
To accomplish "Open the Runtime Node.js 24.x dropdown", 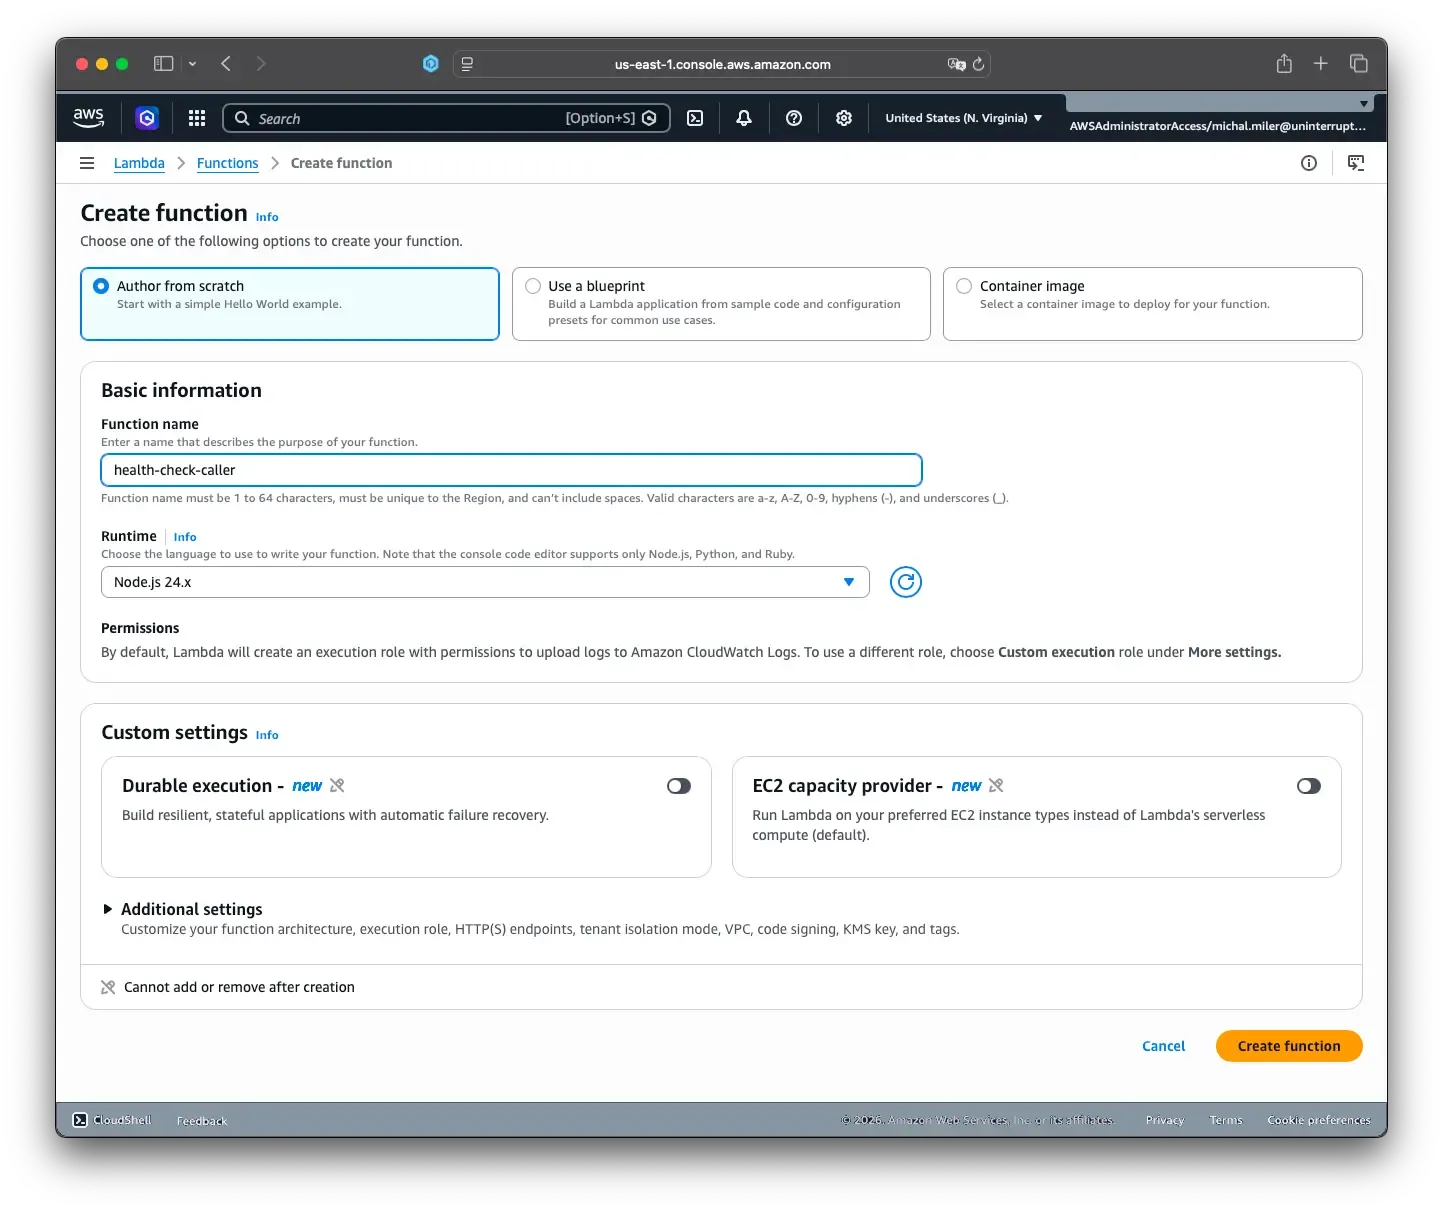I will (485, 582).
